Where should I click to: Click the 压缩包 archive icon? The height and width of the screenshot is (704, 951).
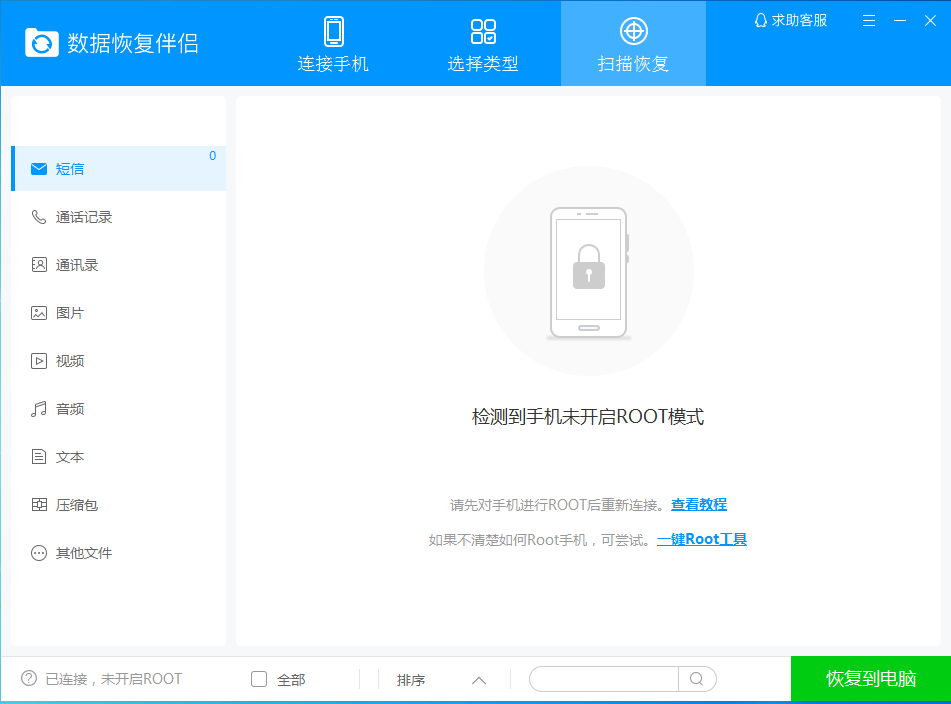point(39,505)
